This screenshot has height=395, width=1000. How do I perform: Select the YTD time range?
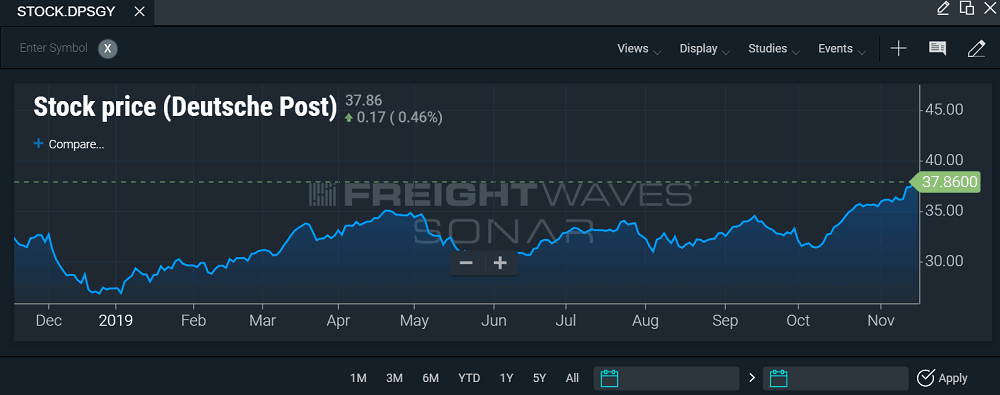pyautogui.click(x=469, y=378)
